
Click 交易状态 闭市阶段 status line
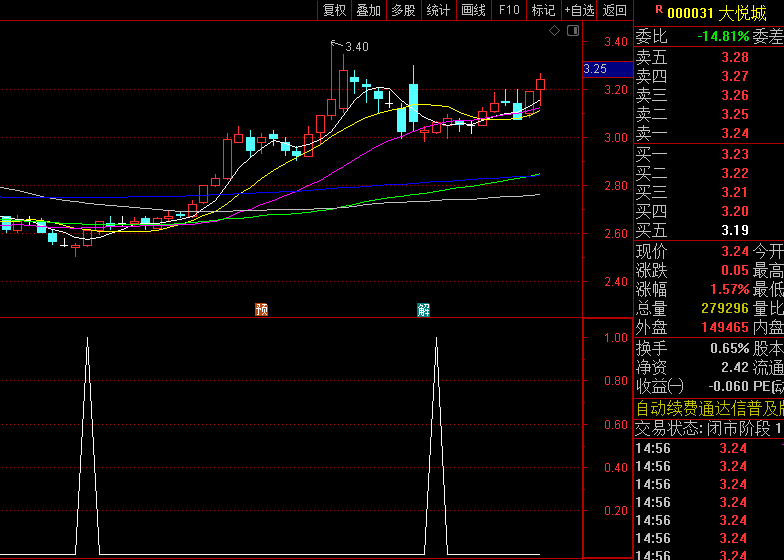709,429
